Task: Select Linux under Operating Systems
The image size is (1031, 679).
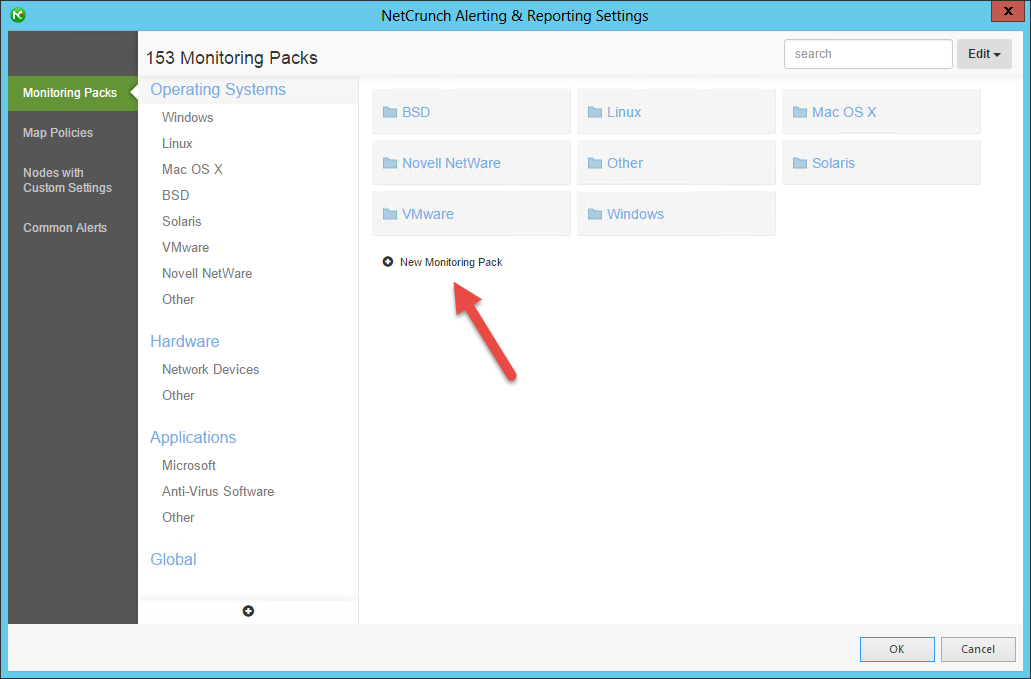Action: [178, 143]
